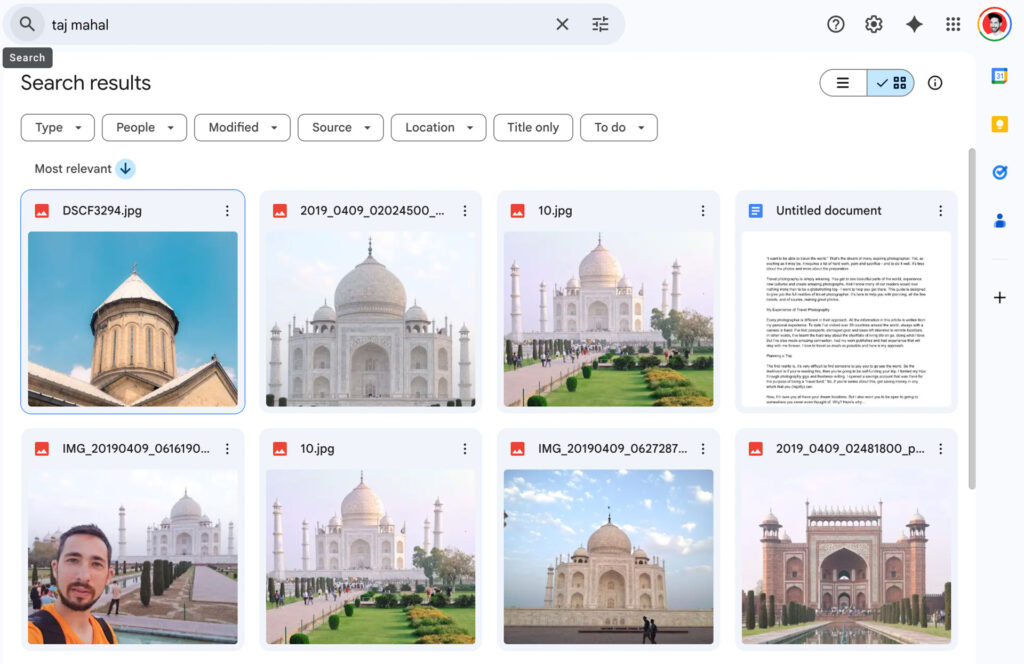The image size is (1024, 664).
Task: Switch to list view layout
Action: [x=843, y=84]
